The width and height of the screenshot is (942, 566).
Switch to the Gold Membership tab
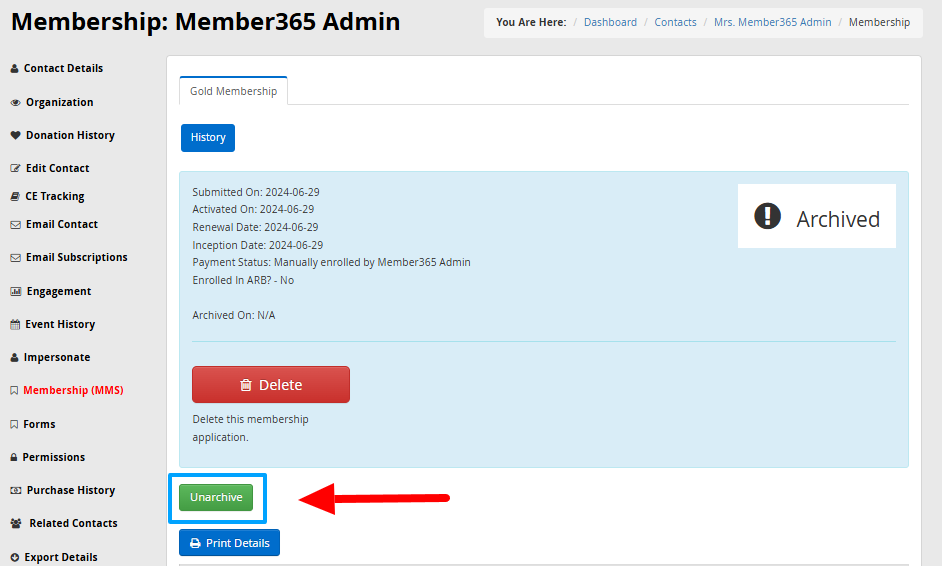pos(233,91)
